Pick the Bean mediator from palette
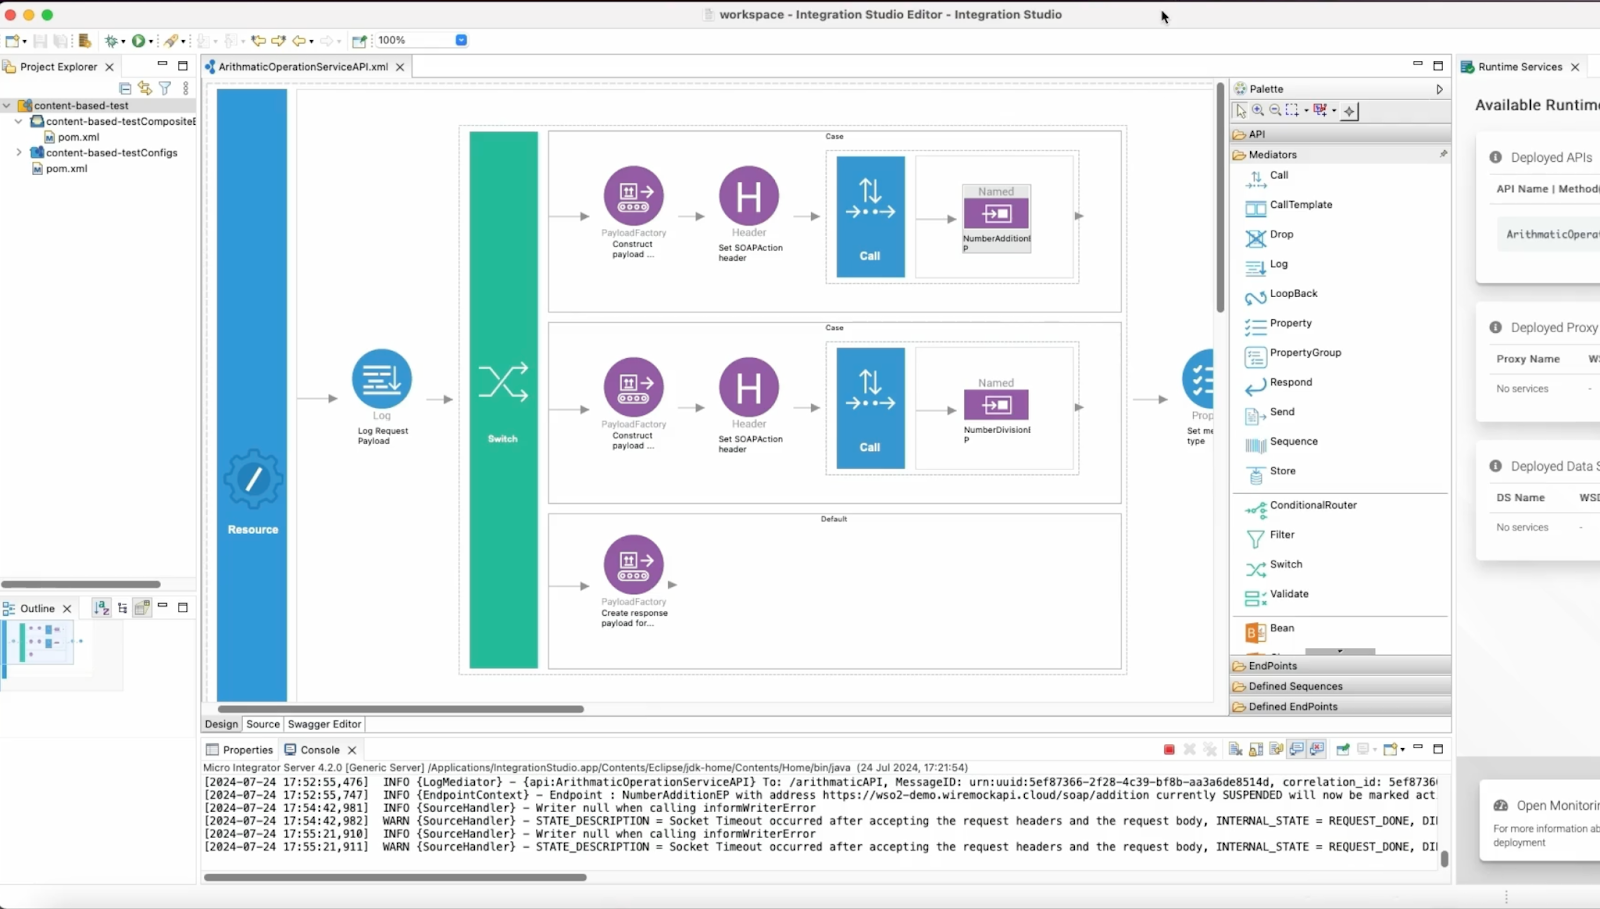1600x909 pixels. pos(1270,629)
